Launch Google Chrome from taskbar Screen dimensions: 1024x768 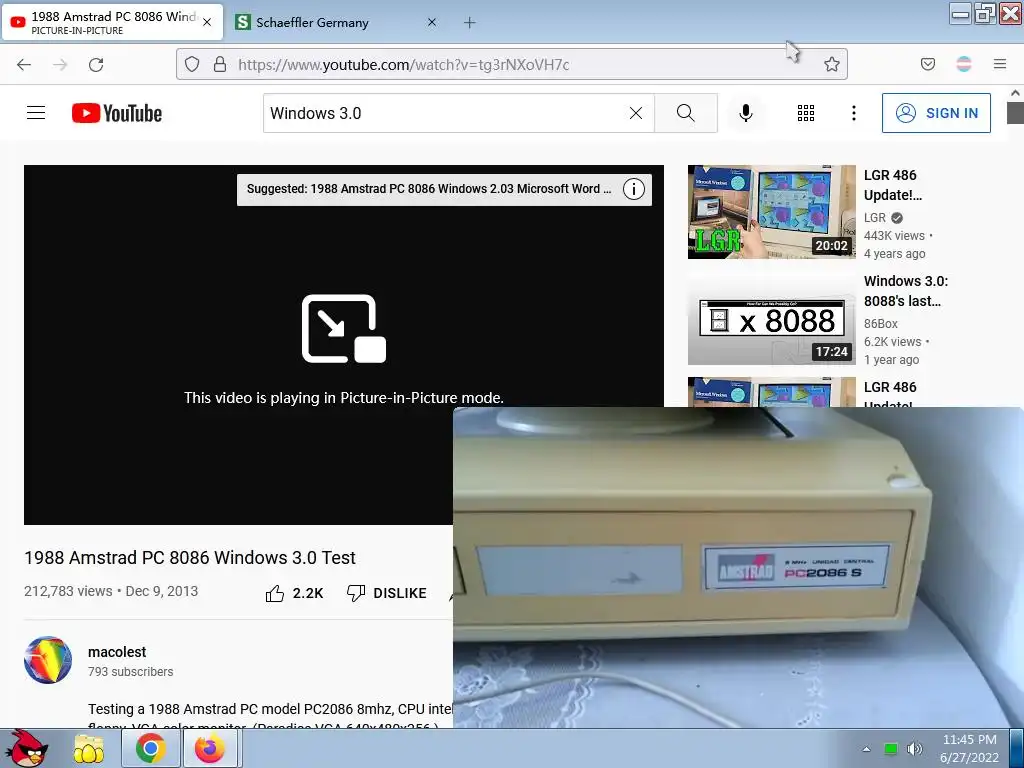pos(151,748)
